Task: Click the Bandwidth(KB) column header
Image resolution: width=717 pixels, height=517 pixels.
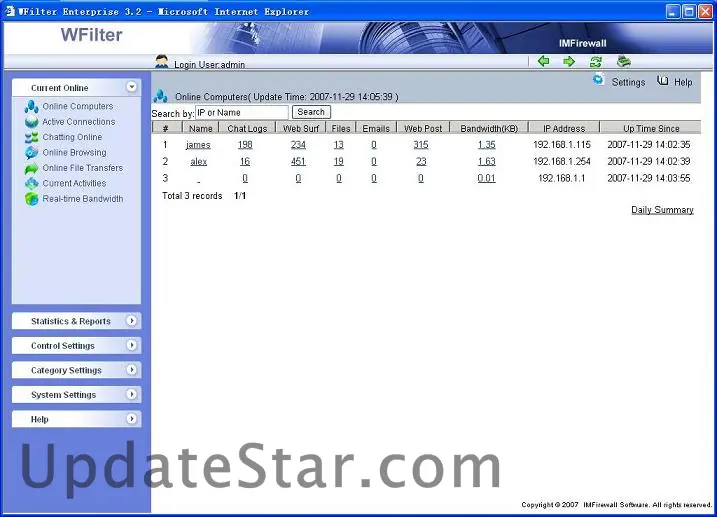Action: [x=489, y=128]
